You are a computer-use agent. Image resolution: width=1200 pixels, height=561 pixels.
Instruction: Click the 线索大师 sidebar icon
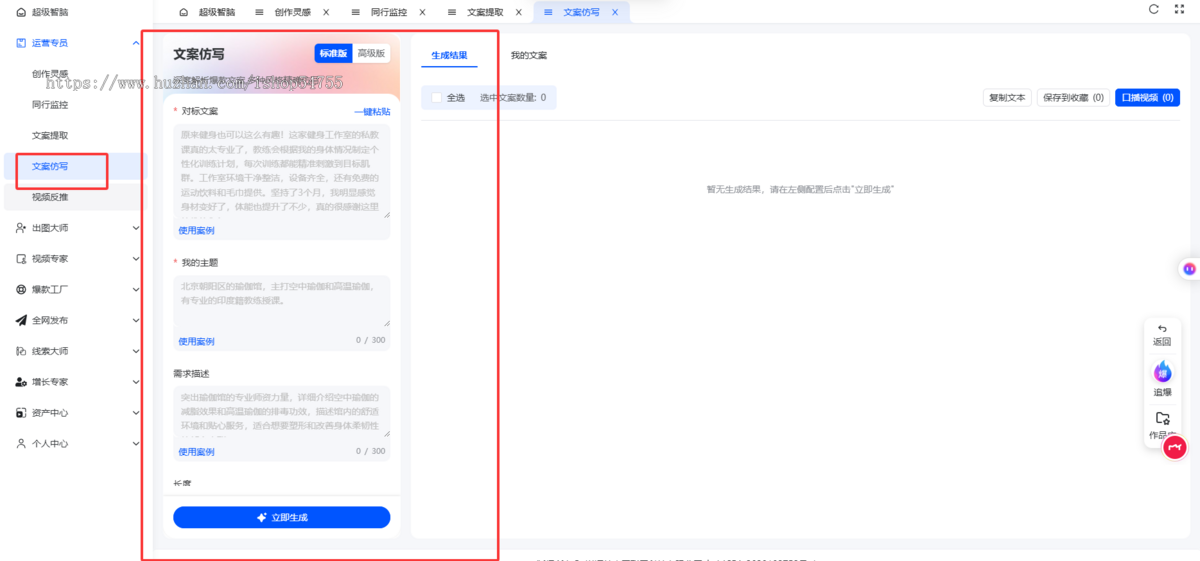click(21, 351)
